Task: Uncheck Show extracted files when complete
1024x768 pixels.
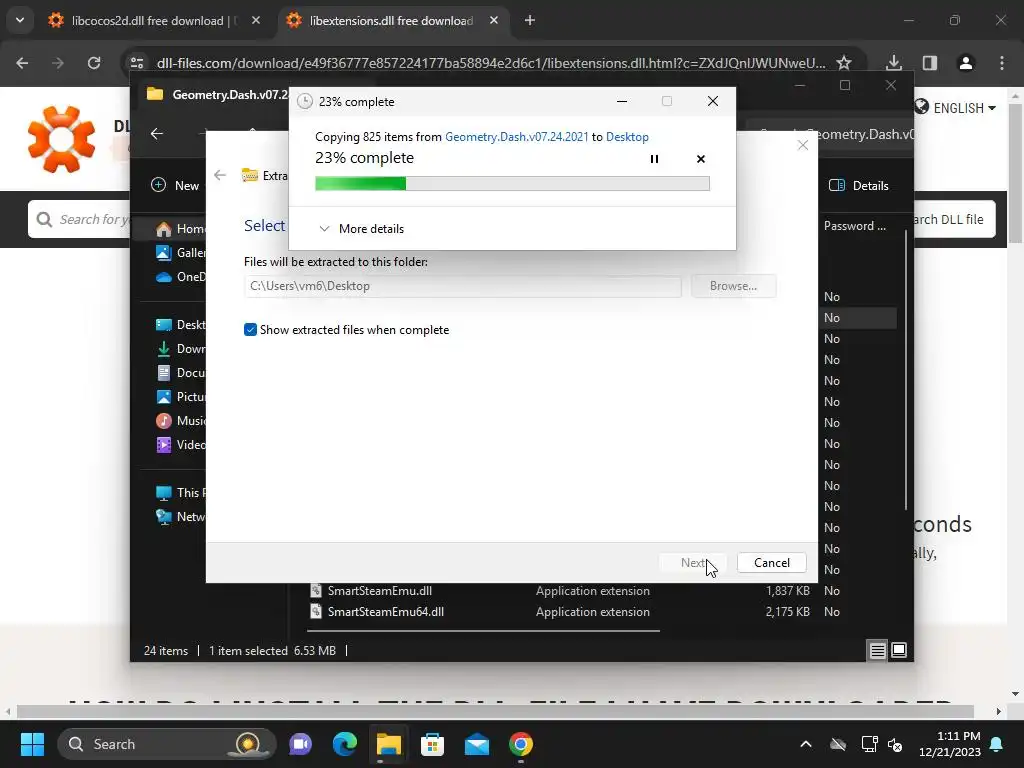Action: pyautogui.click(x=250, y=330)
